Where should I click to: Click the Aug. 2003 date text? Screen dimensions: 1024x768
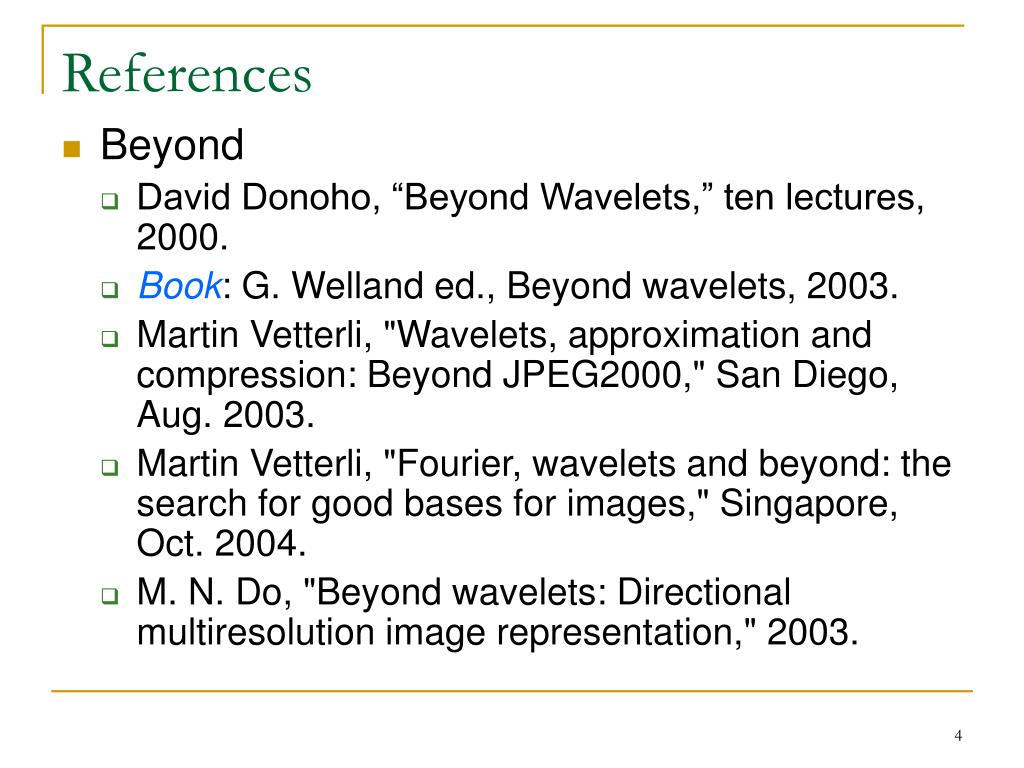point(225,415)
